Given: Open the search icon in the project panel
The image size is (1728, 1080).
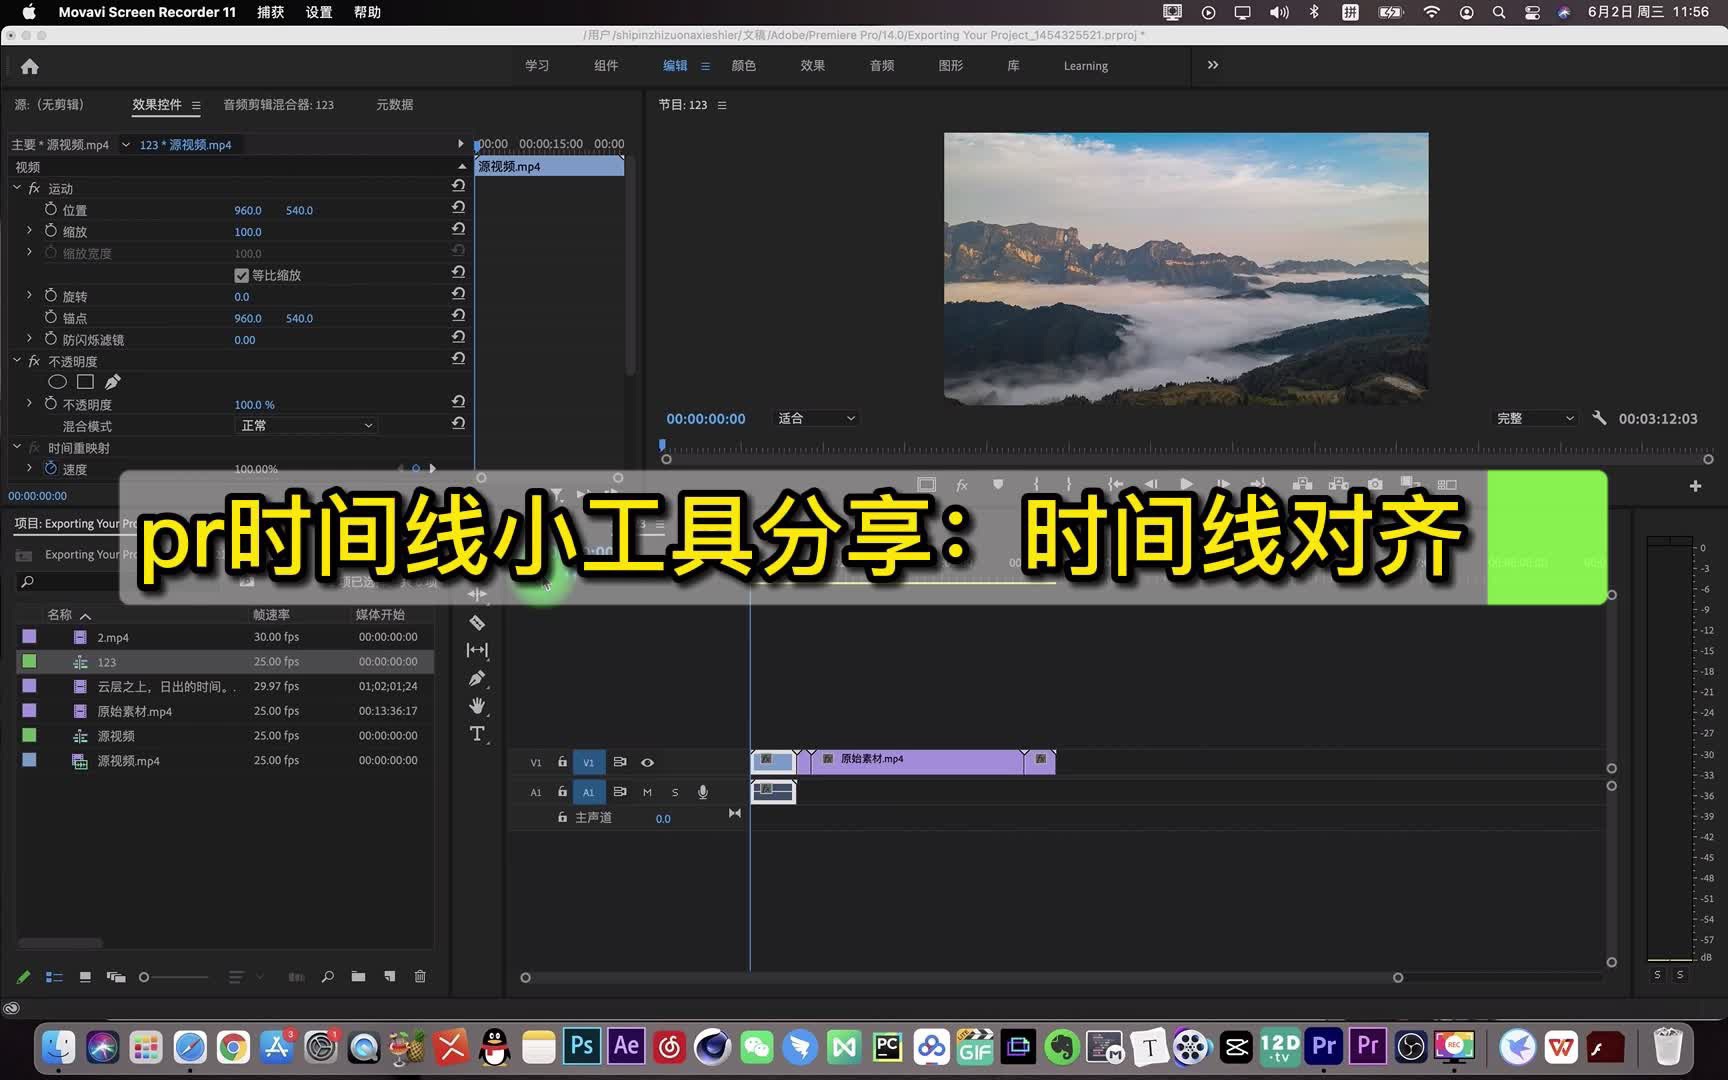Looking at the screenshot, I should [x=328, y=977].
